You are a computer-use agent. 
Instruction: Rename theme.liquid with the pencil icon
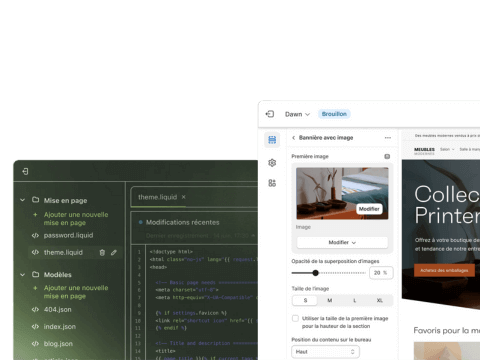114,253
